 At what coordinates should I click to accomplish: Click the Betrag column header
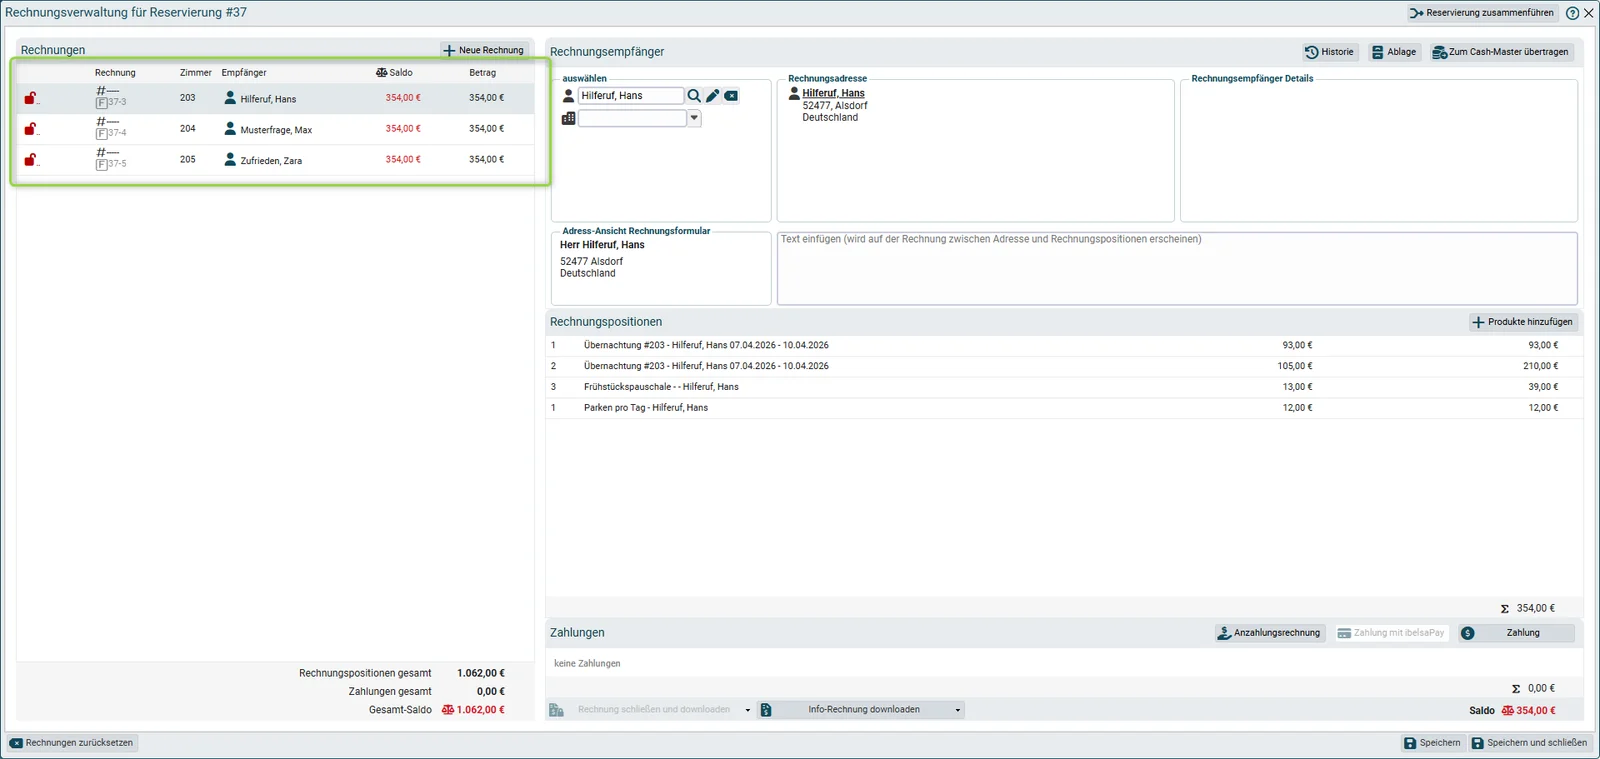pos(482,73)
